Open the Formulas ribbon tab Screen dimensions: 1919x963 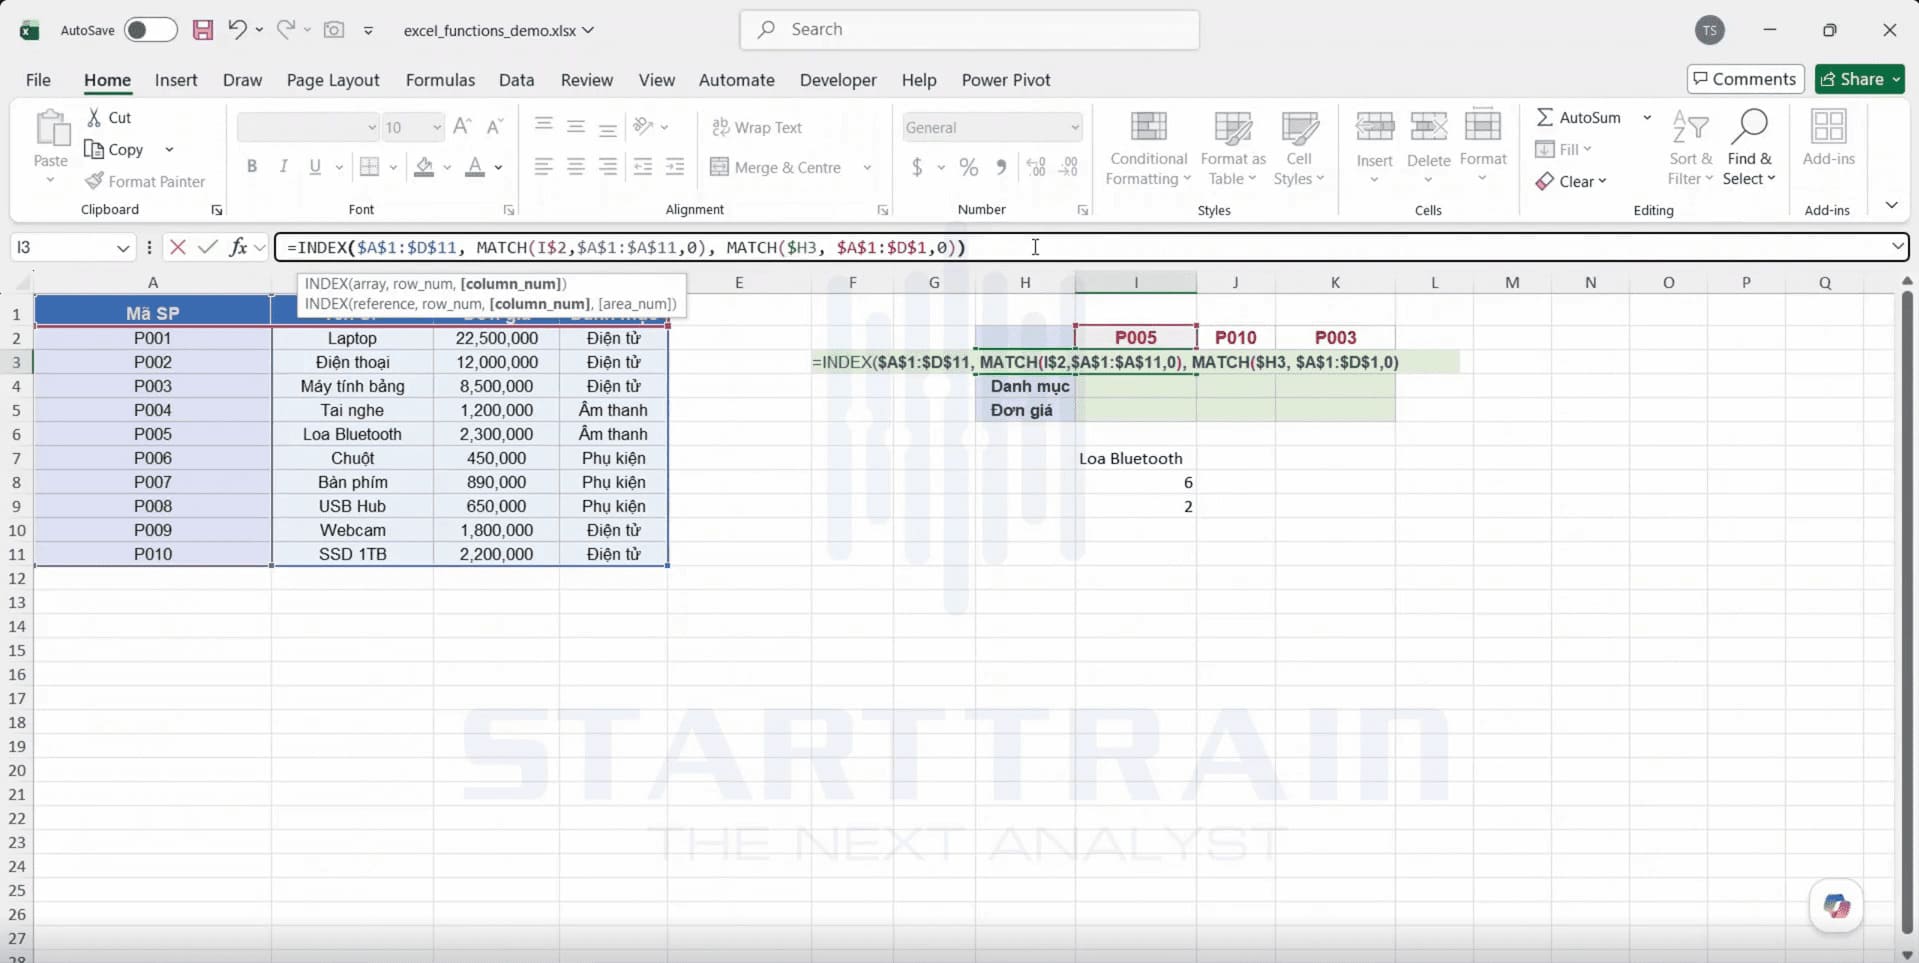point(440,80)
